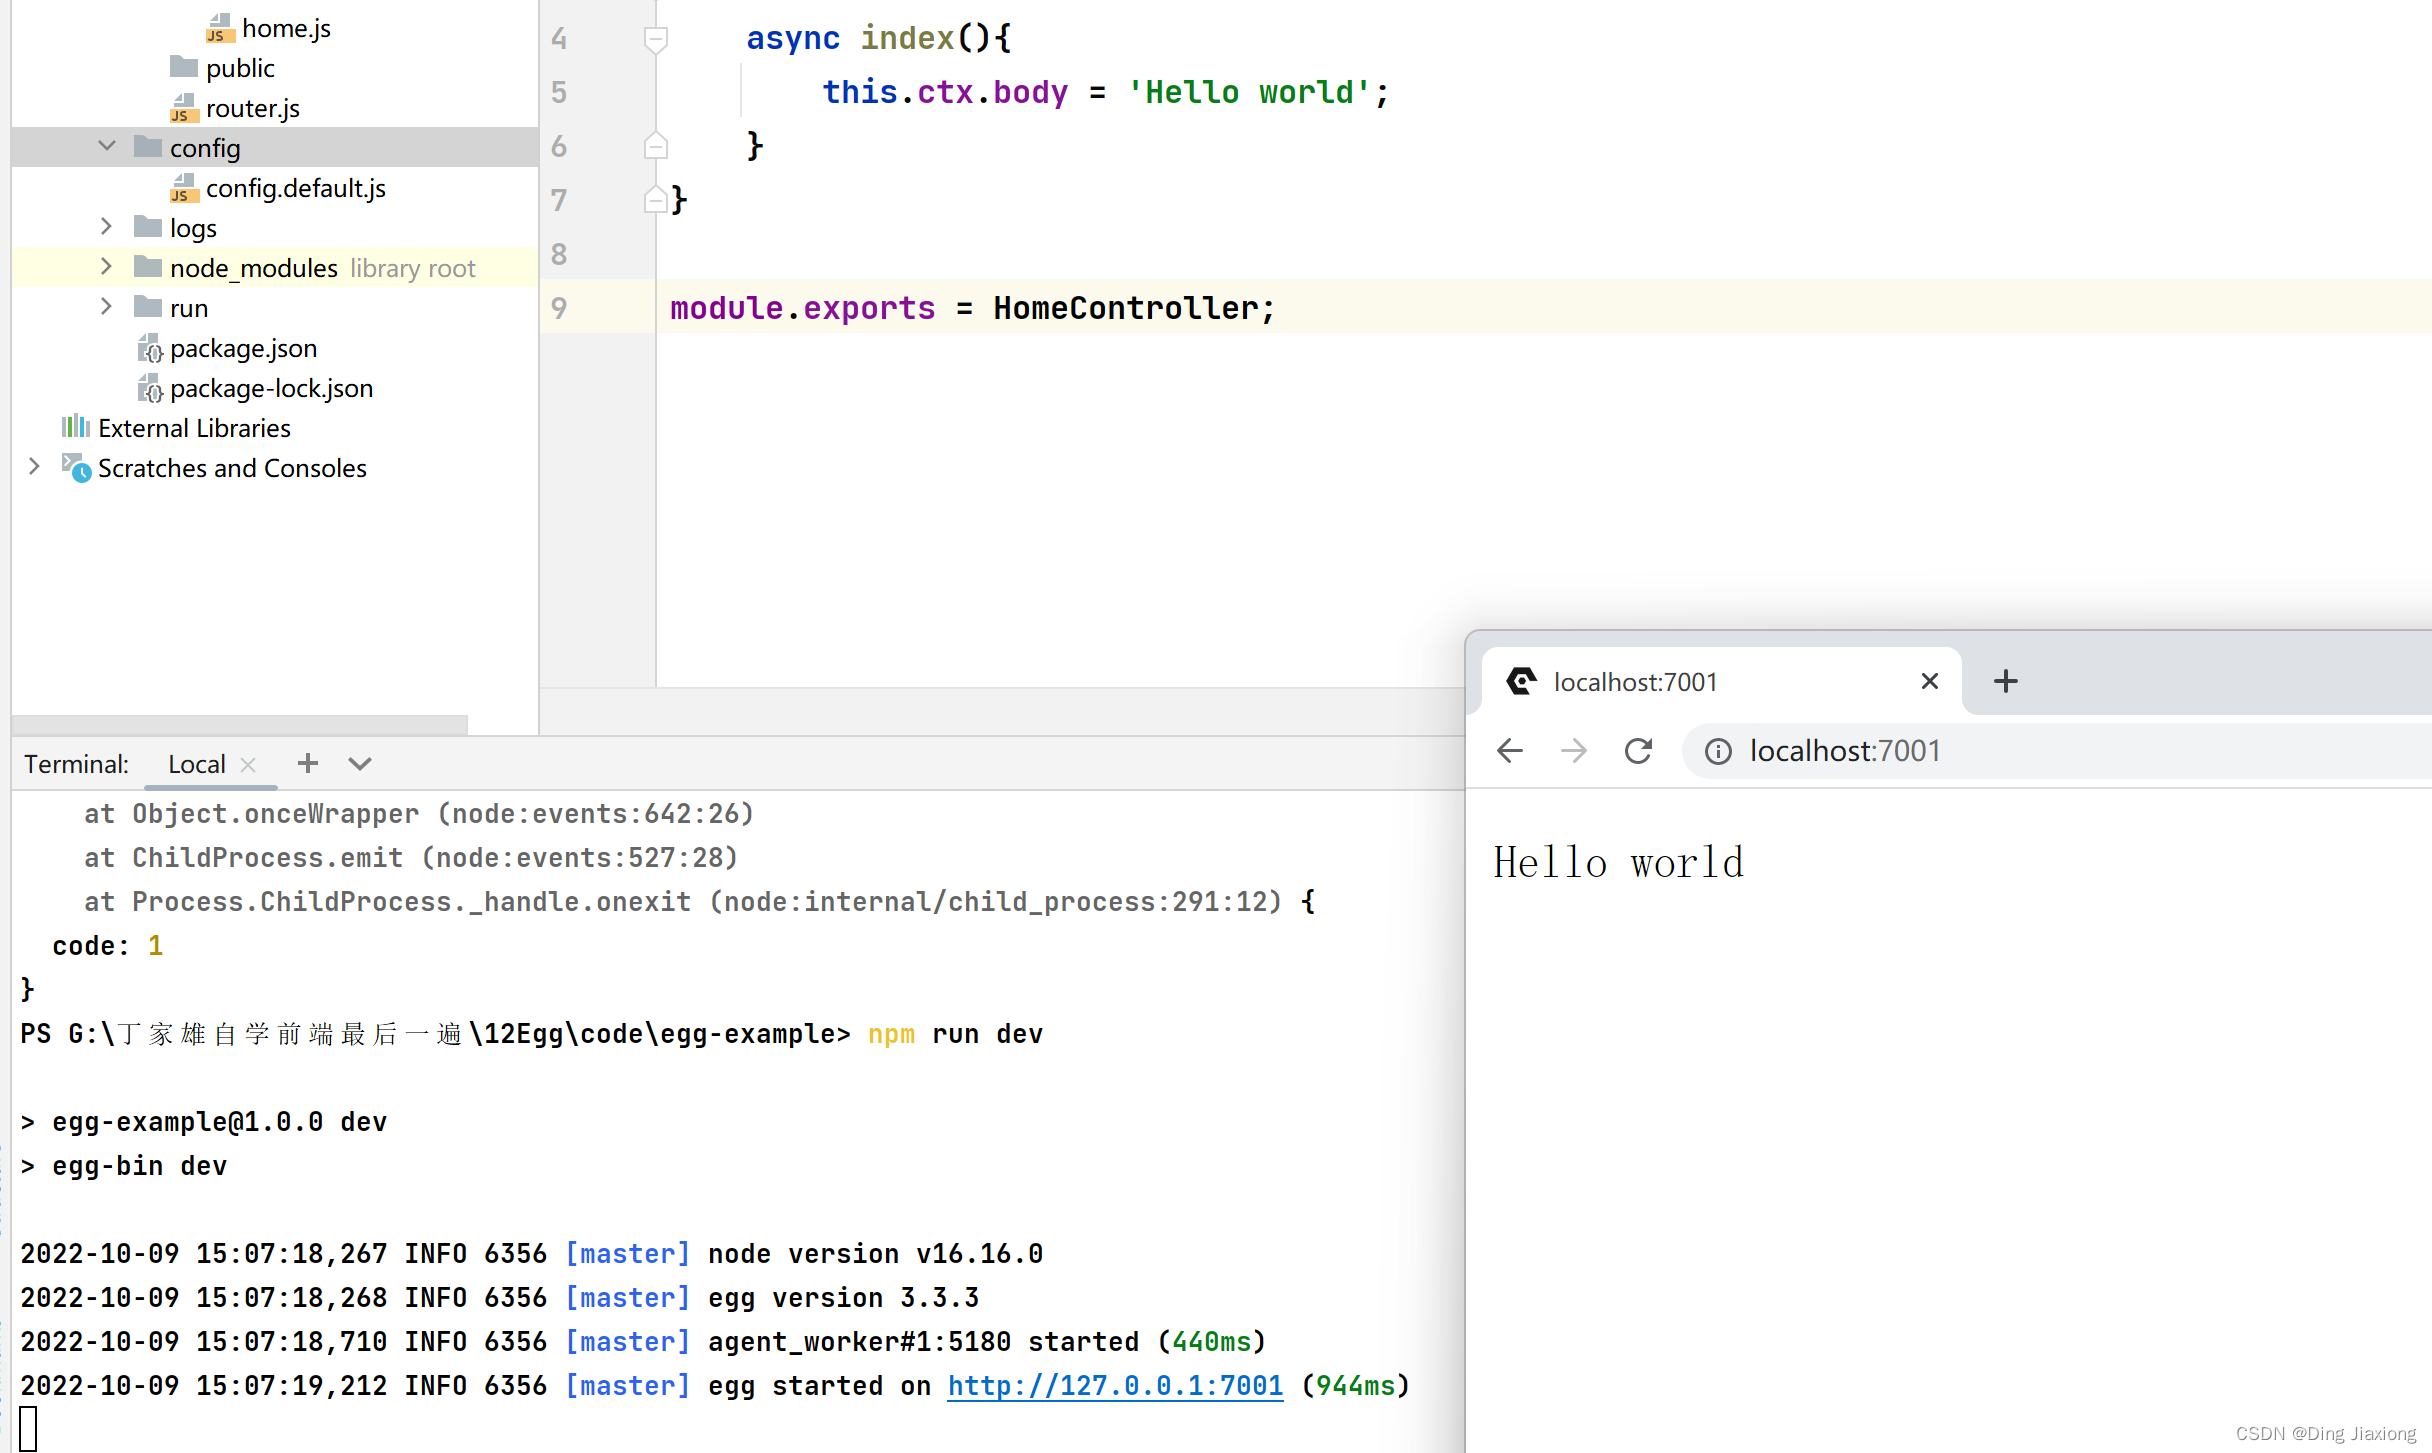Viewport: 2432px width, 1453px height.
Task: Select the public folder icon
Action: click(184, 67)
